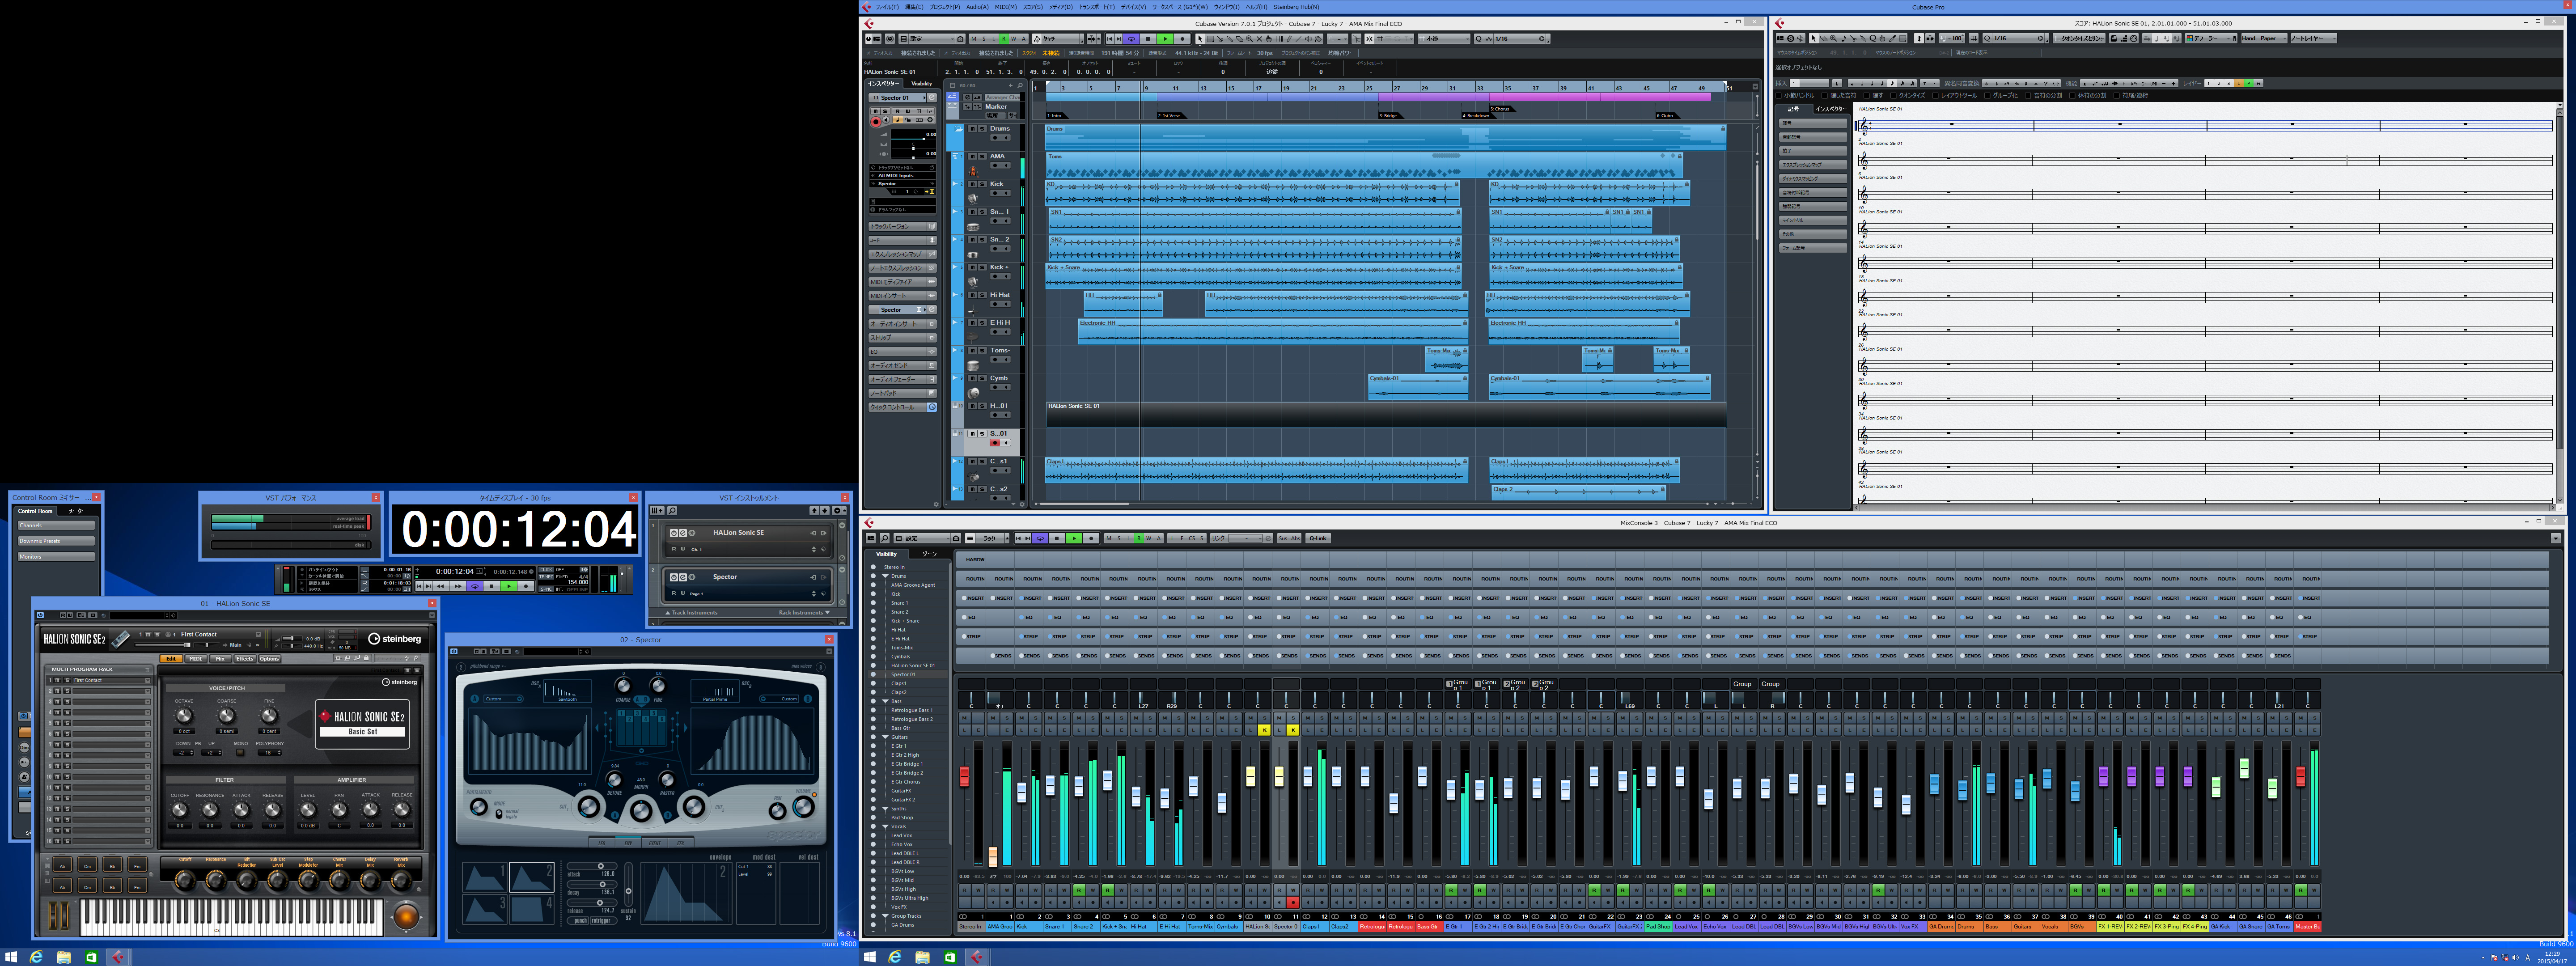The image size is (2576, 966).
Task: Open Spector editor 'e' button in VST Instruments
Action: tap(683, 577)
